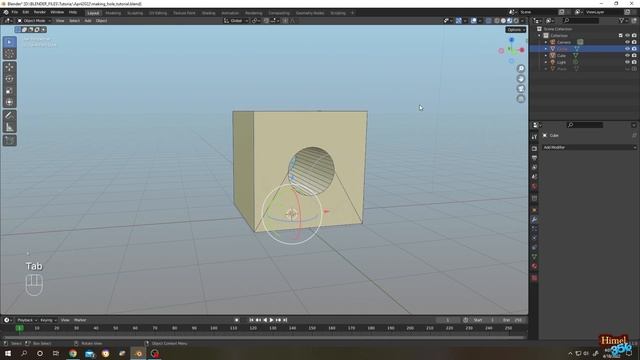Image resolution: width=640 pixels, height=360 pixels.
Task: Hide the selected object with eye icon
Action: point(627,49)
